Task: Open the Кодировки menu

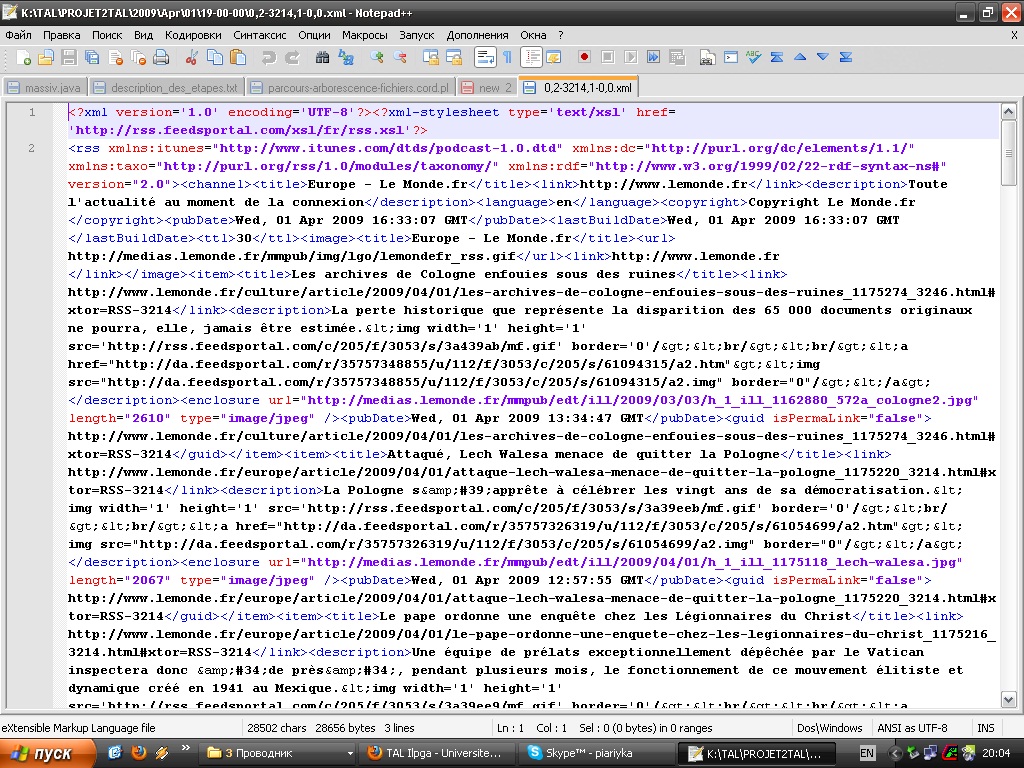Action: pyautogui.click(x=193, y=35)
